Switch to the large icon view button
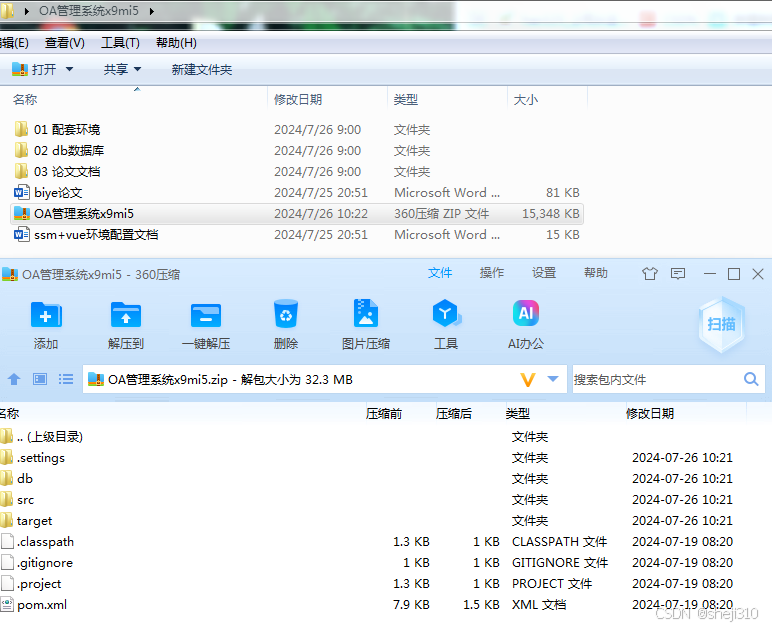The height and width of the screenshot is (627, 772). [x=40, y=379]
